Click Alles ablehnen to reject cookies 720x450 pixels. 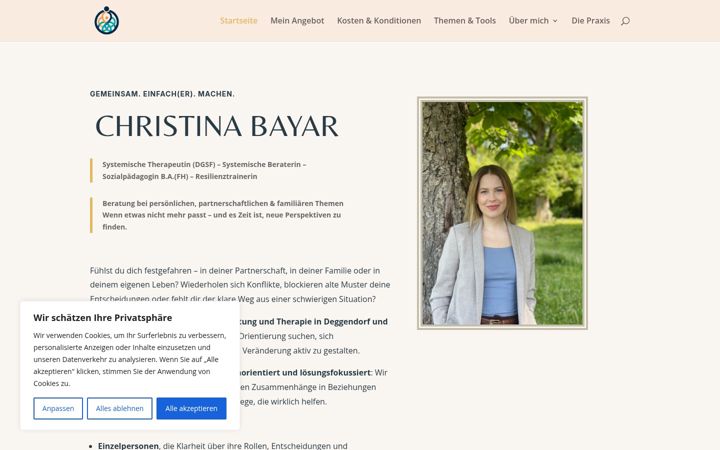pyautogui.click(x=119, y=408)
